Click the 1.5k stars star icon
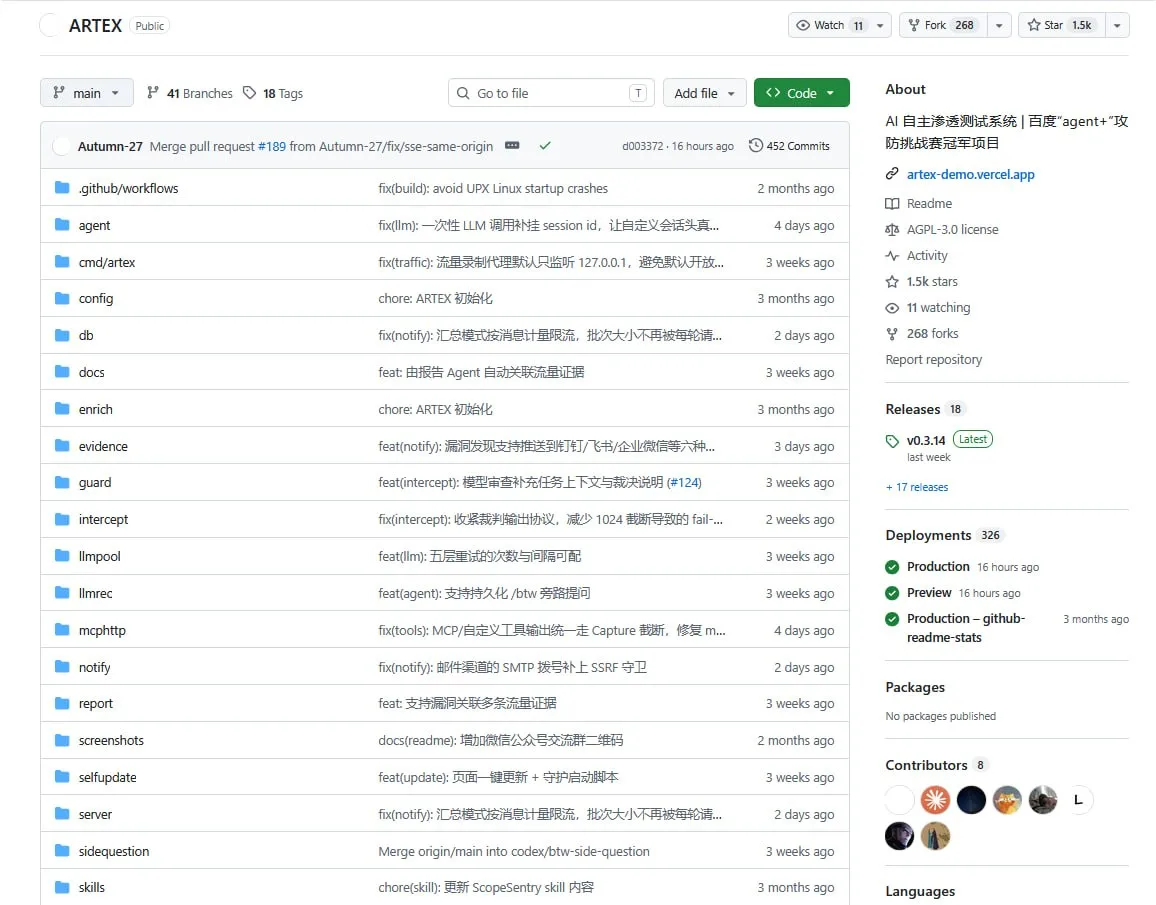This screenshot has width=1156, height=905. tap(892, 282)
